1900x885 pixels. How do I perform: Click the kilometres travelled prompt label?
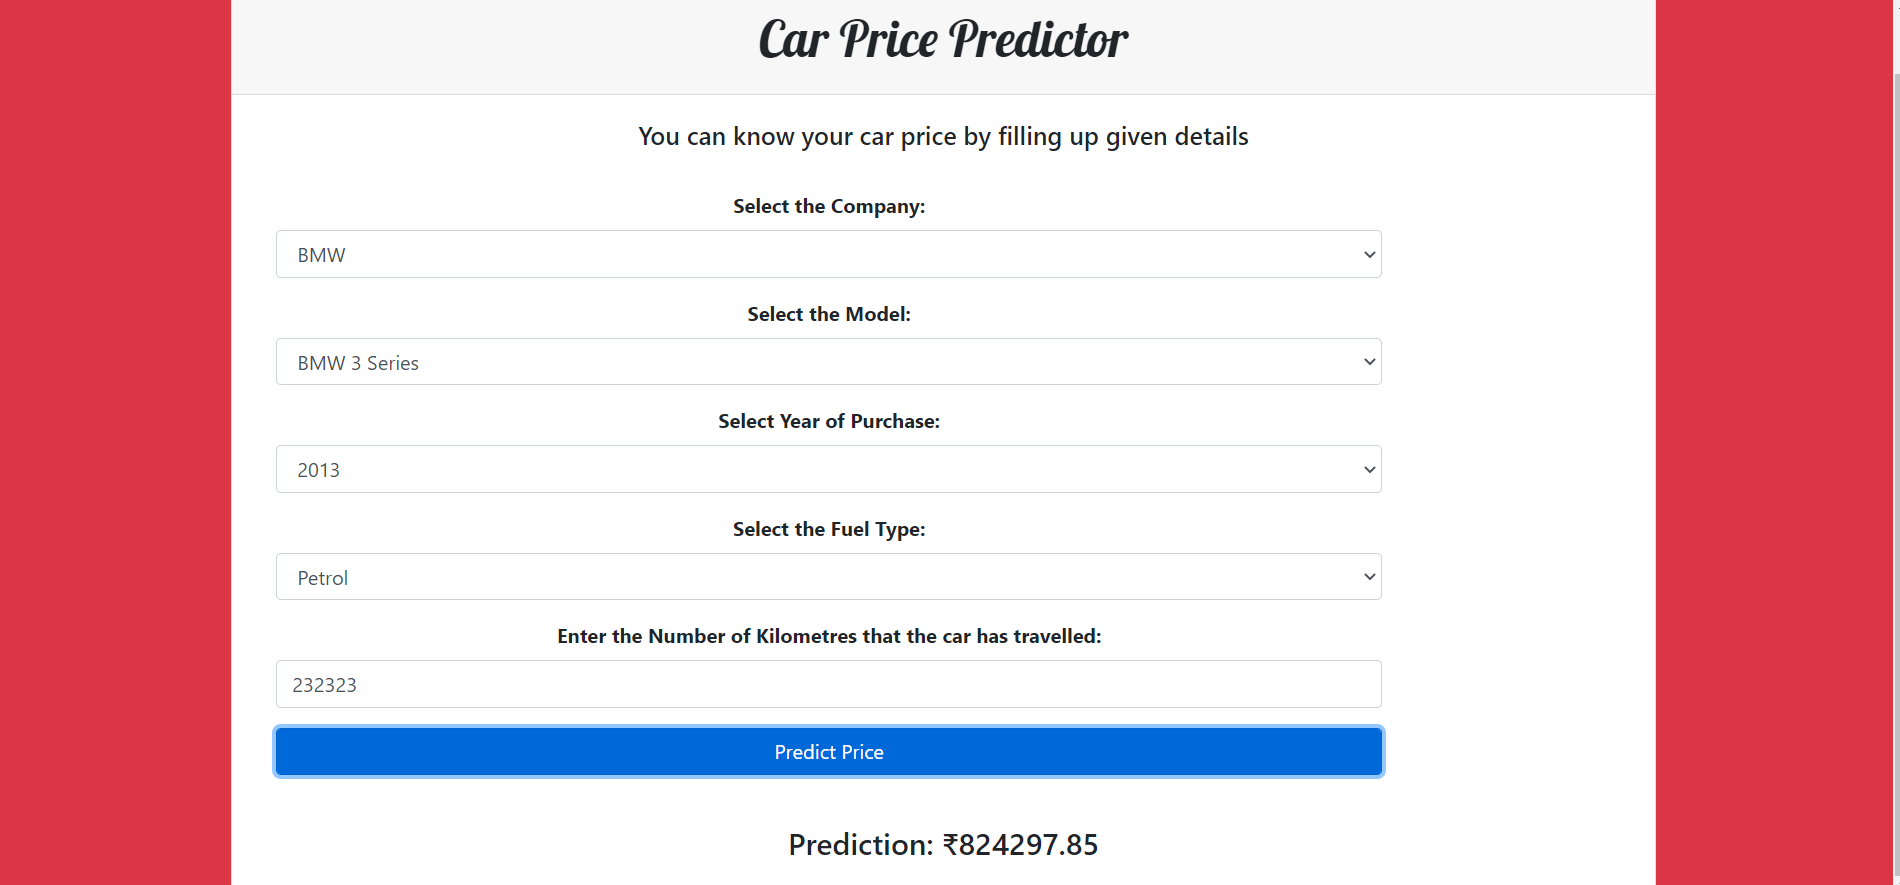pos(828,635)
